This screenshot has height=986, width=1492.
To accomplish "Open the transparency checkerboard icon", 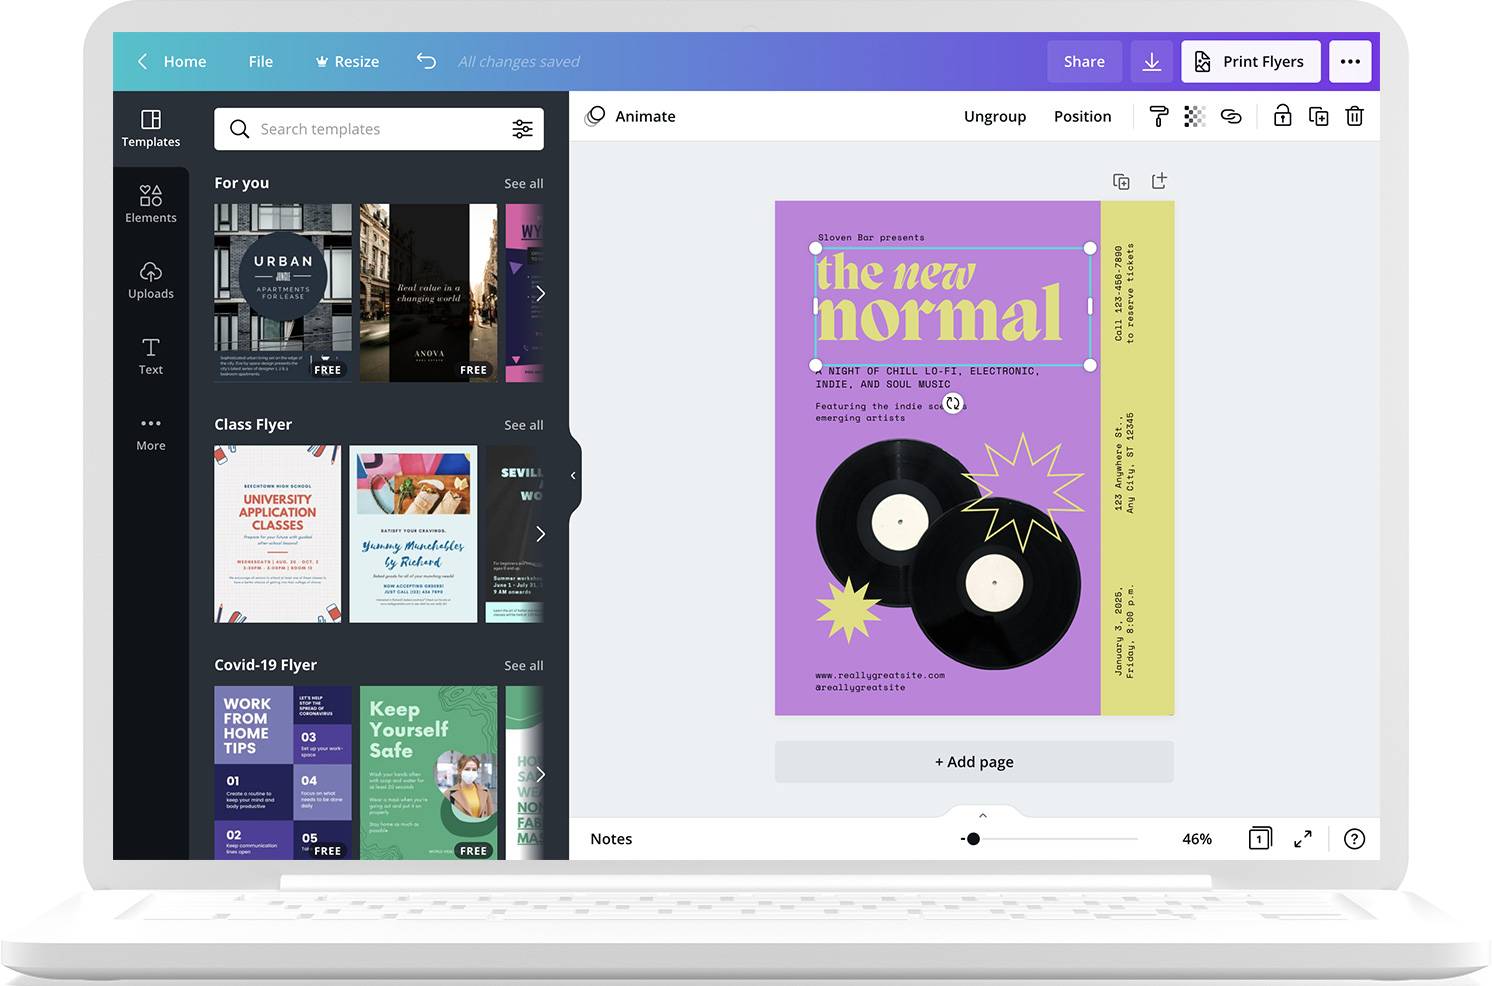I will point(1194,117).
